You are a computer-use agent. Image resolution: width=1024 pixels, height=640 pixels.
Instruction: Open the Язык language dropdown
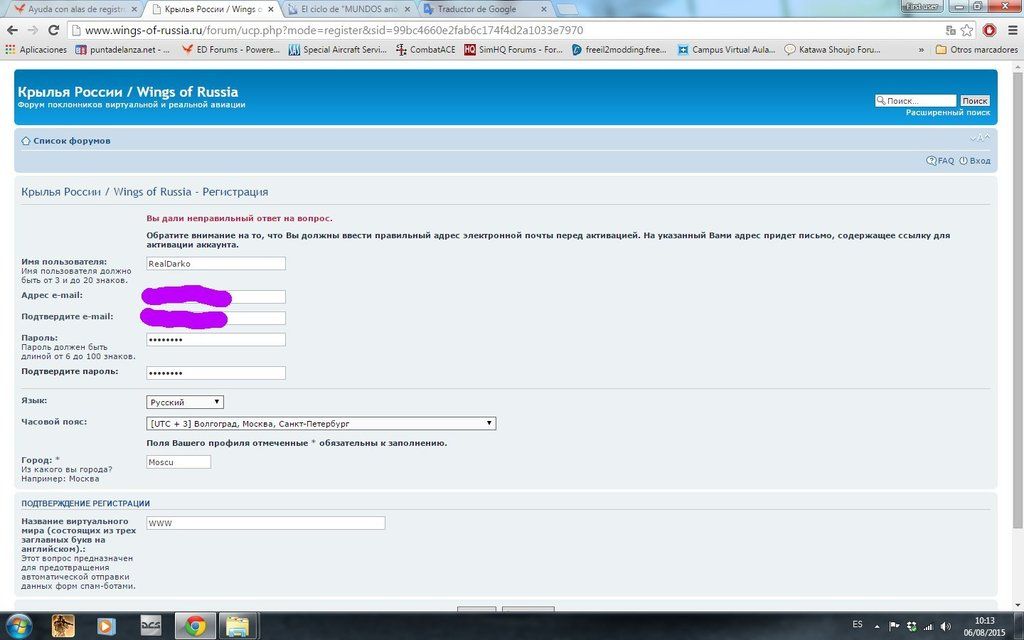coord(185,402)
